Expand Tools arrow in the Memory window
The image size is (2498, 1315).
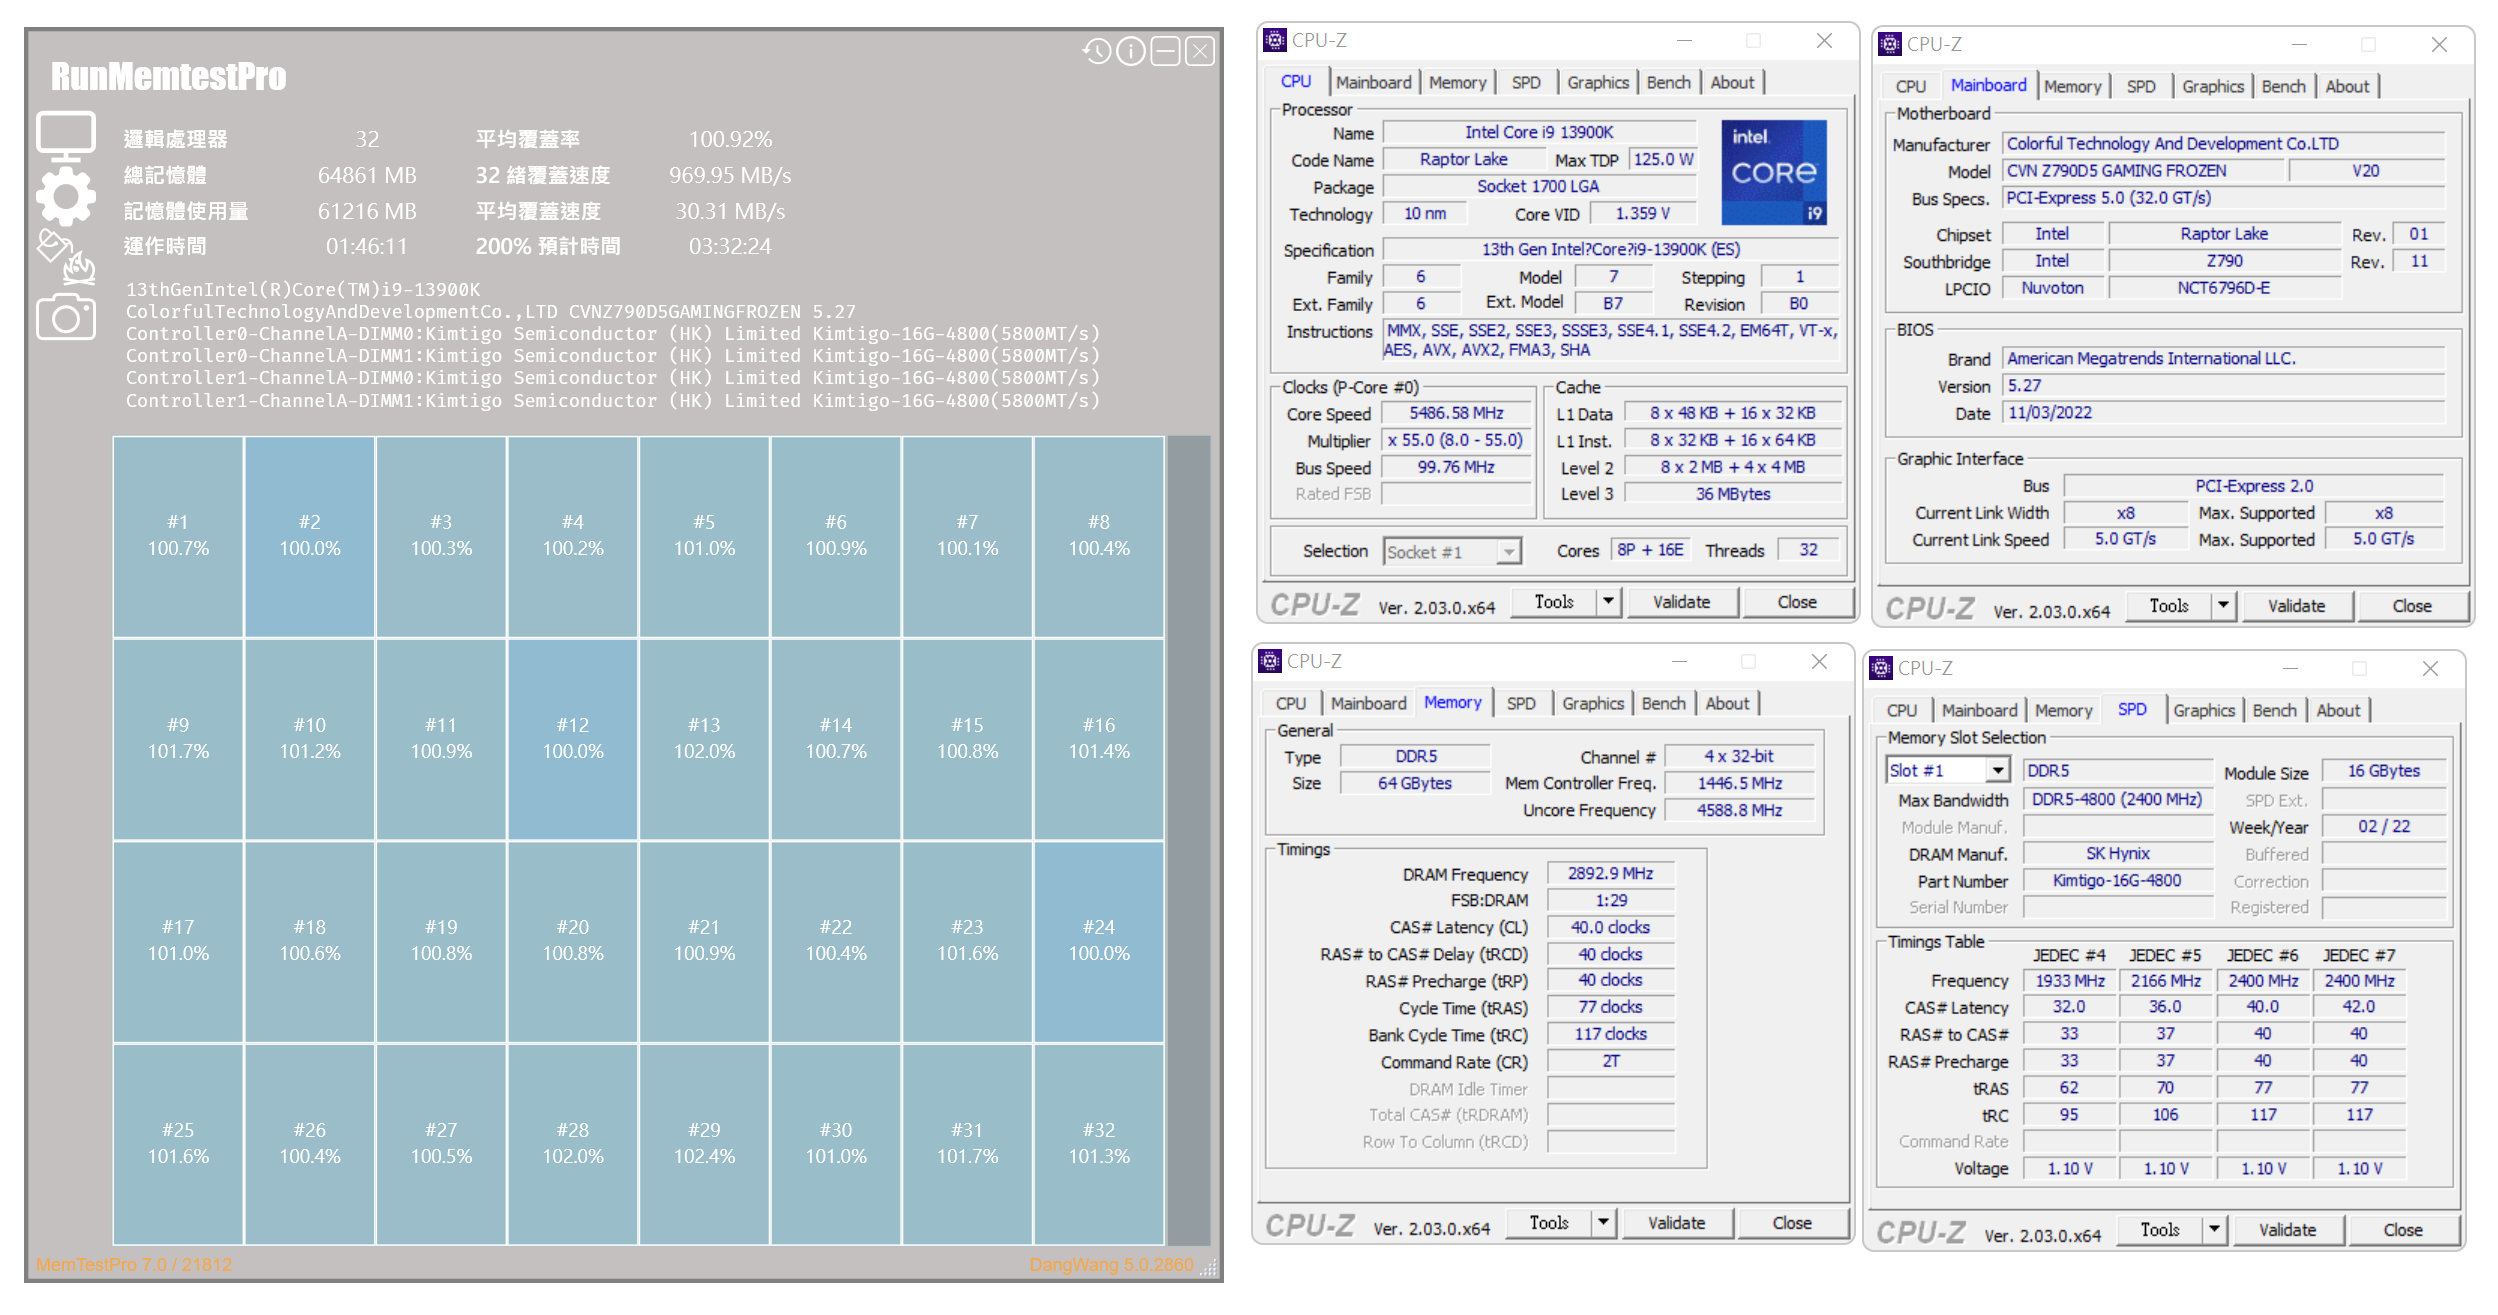coord(1603,1223)
